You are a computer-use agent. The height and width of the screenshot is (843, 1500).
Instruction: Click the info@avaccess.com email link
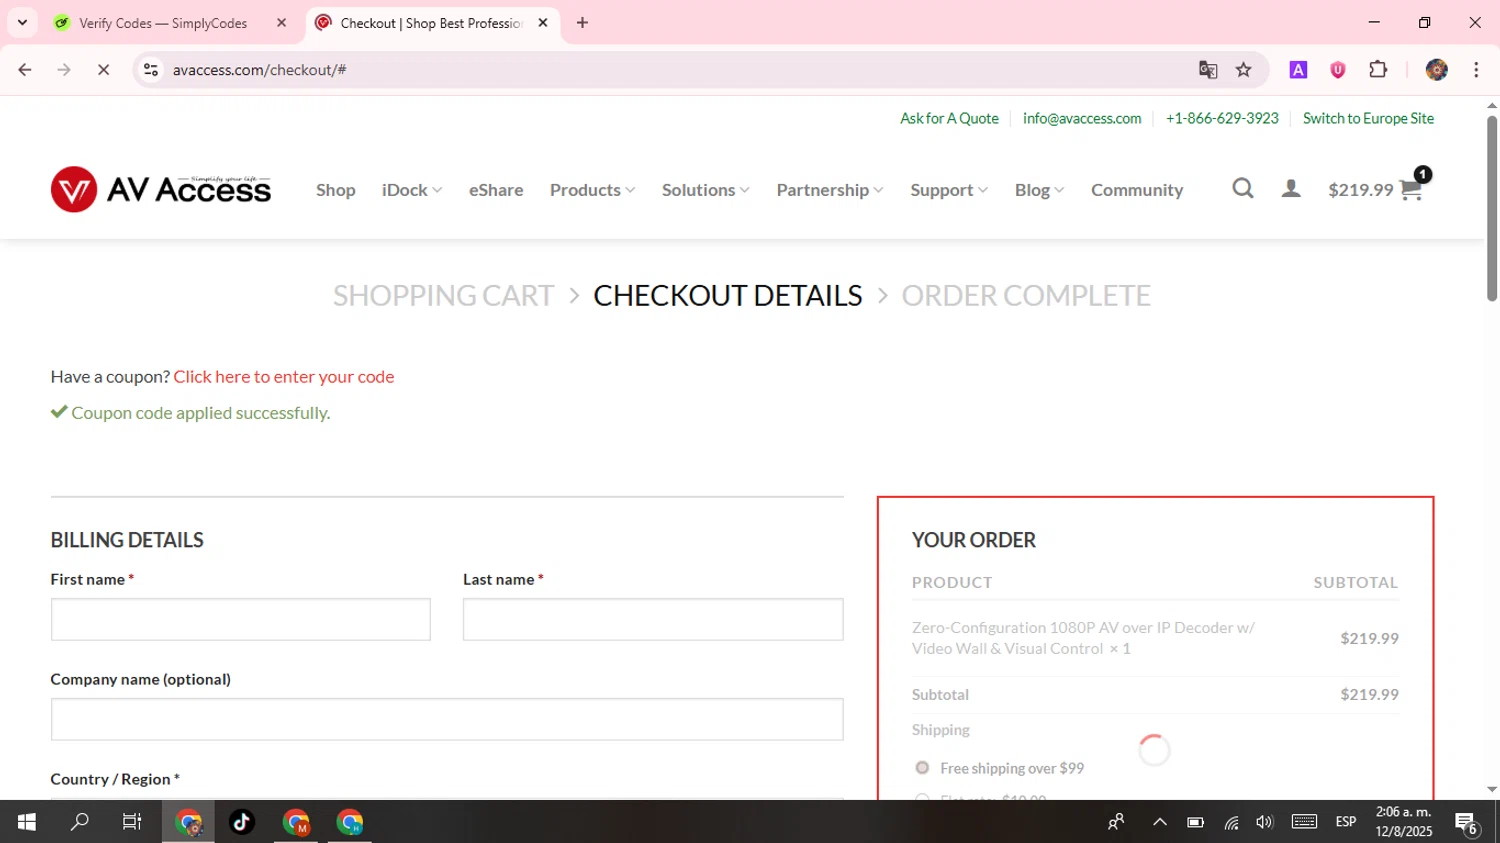click(x=1082, y=118)
